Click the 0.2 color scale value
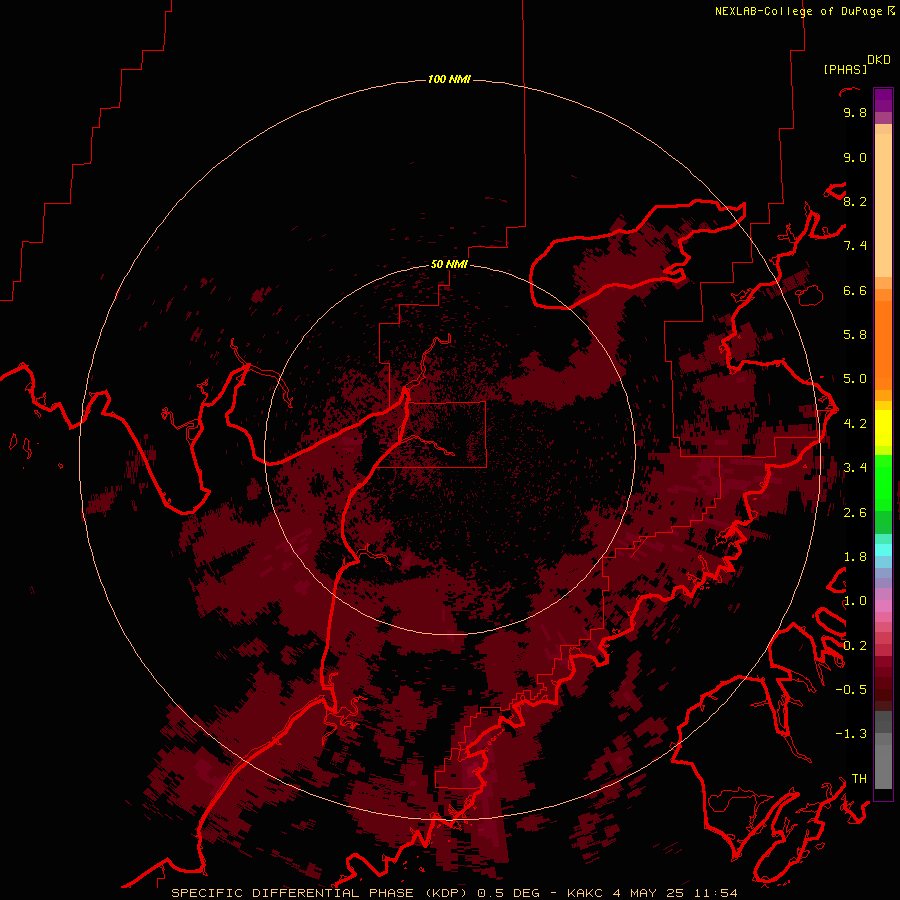This screenshot has height=900, width=900. click(x=855, y=646)
